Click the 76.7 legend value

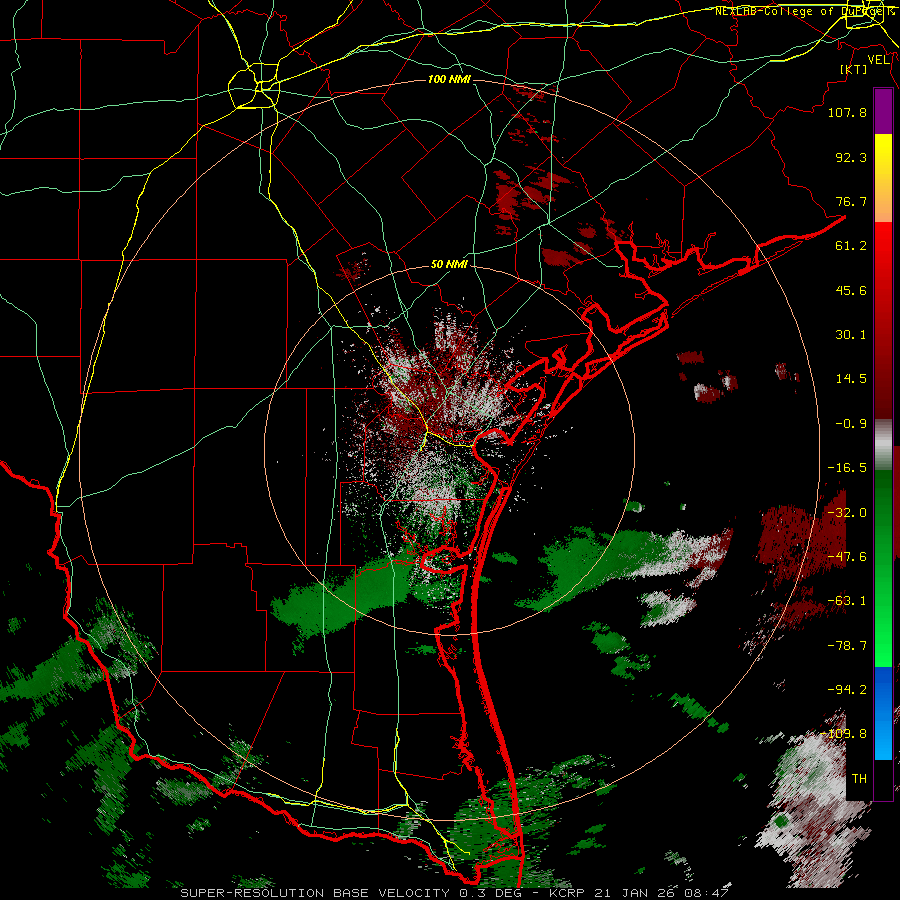851,201
